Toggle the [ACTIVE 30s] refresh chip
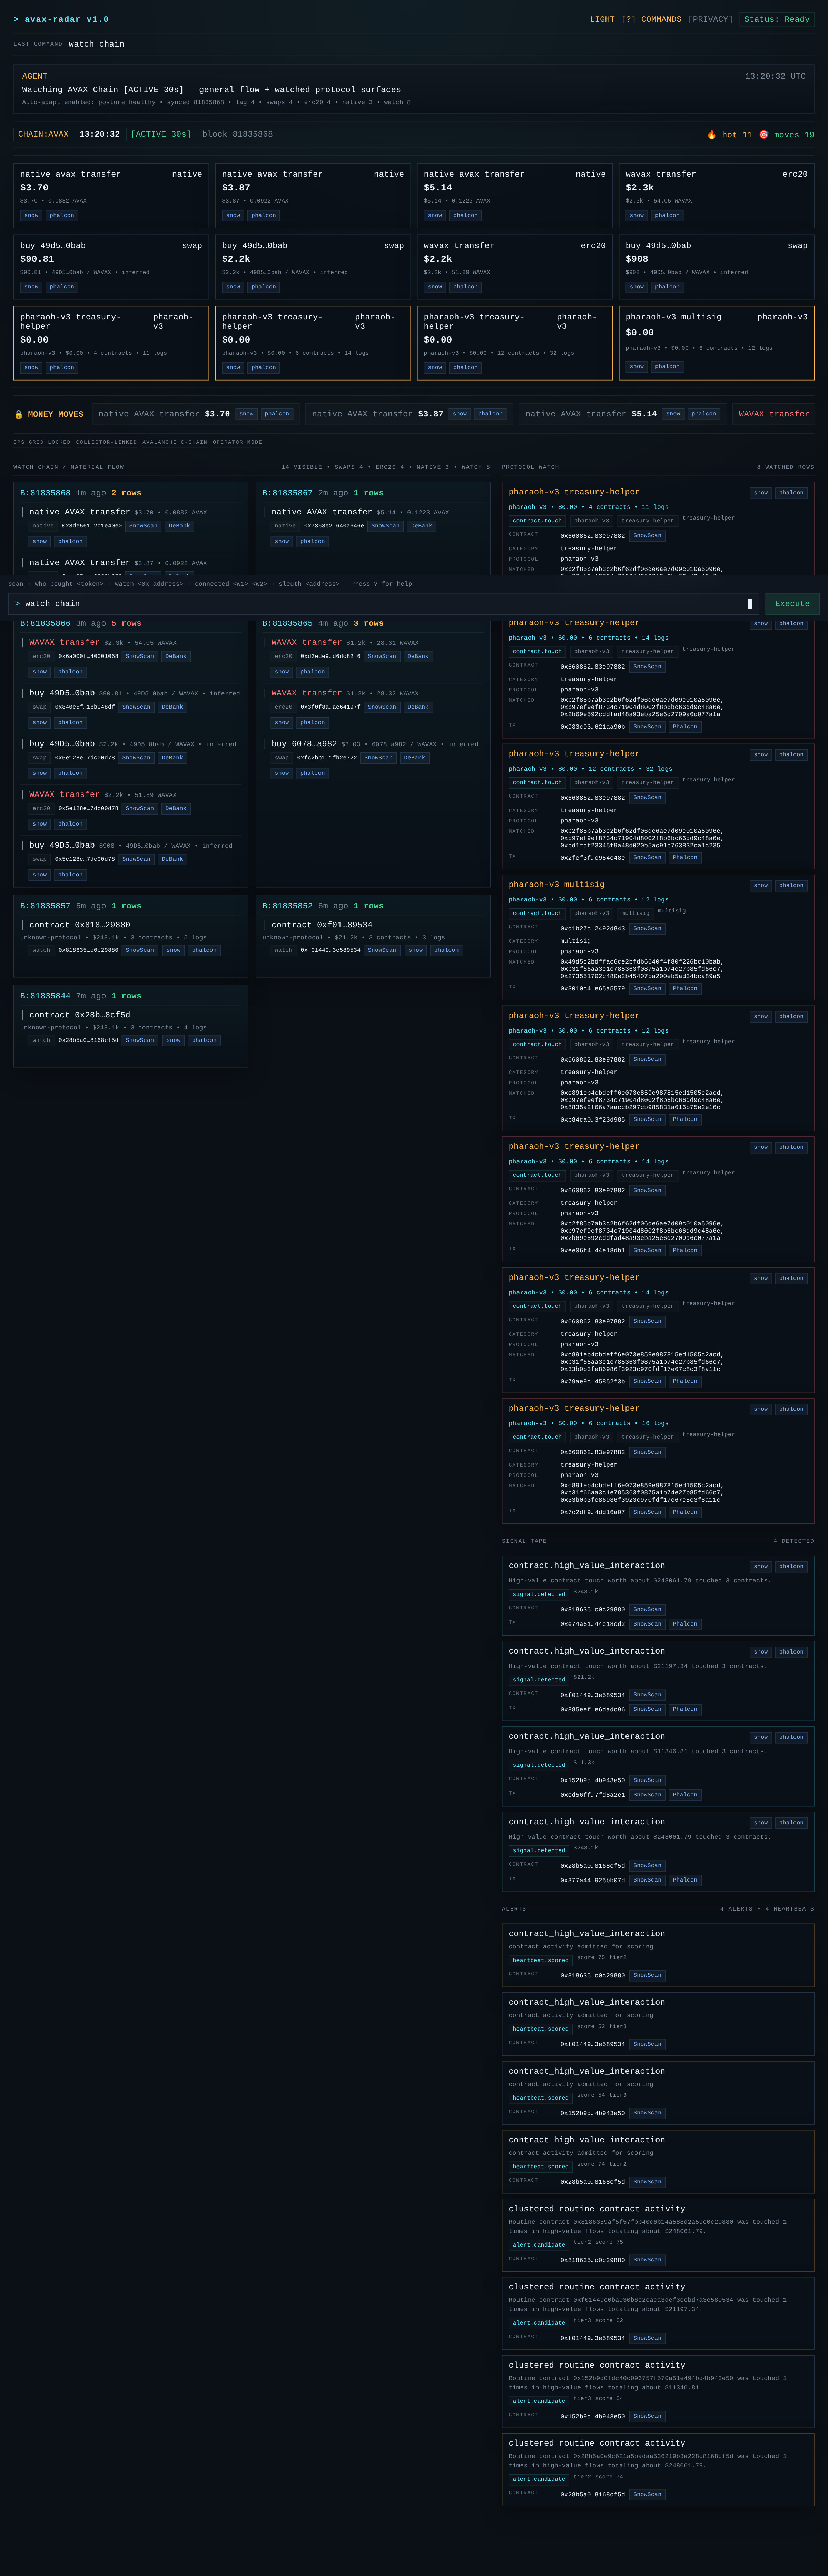The height and width of the screenshot is (2576, 828). 161,134
